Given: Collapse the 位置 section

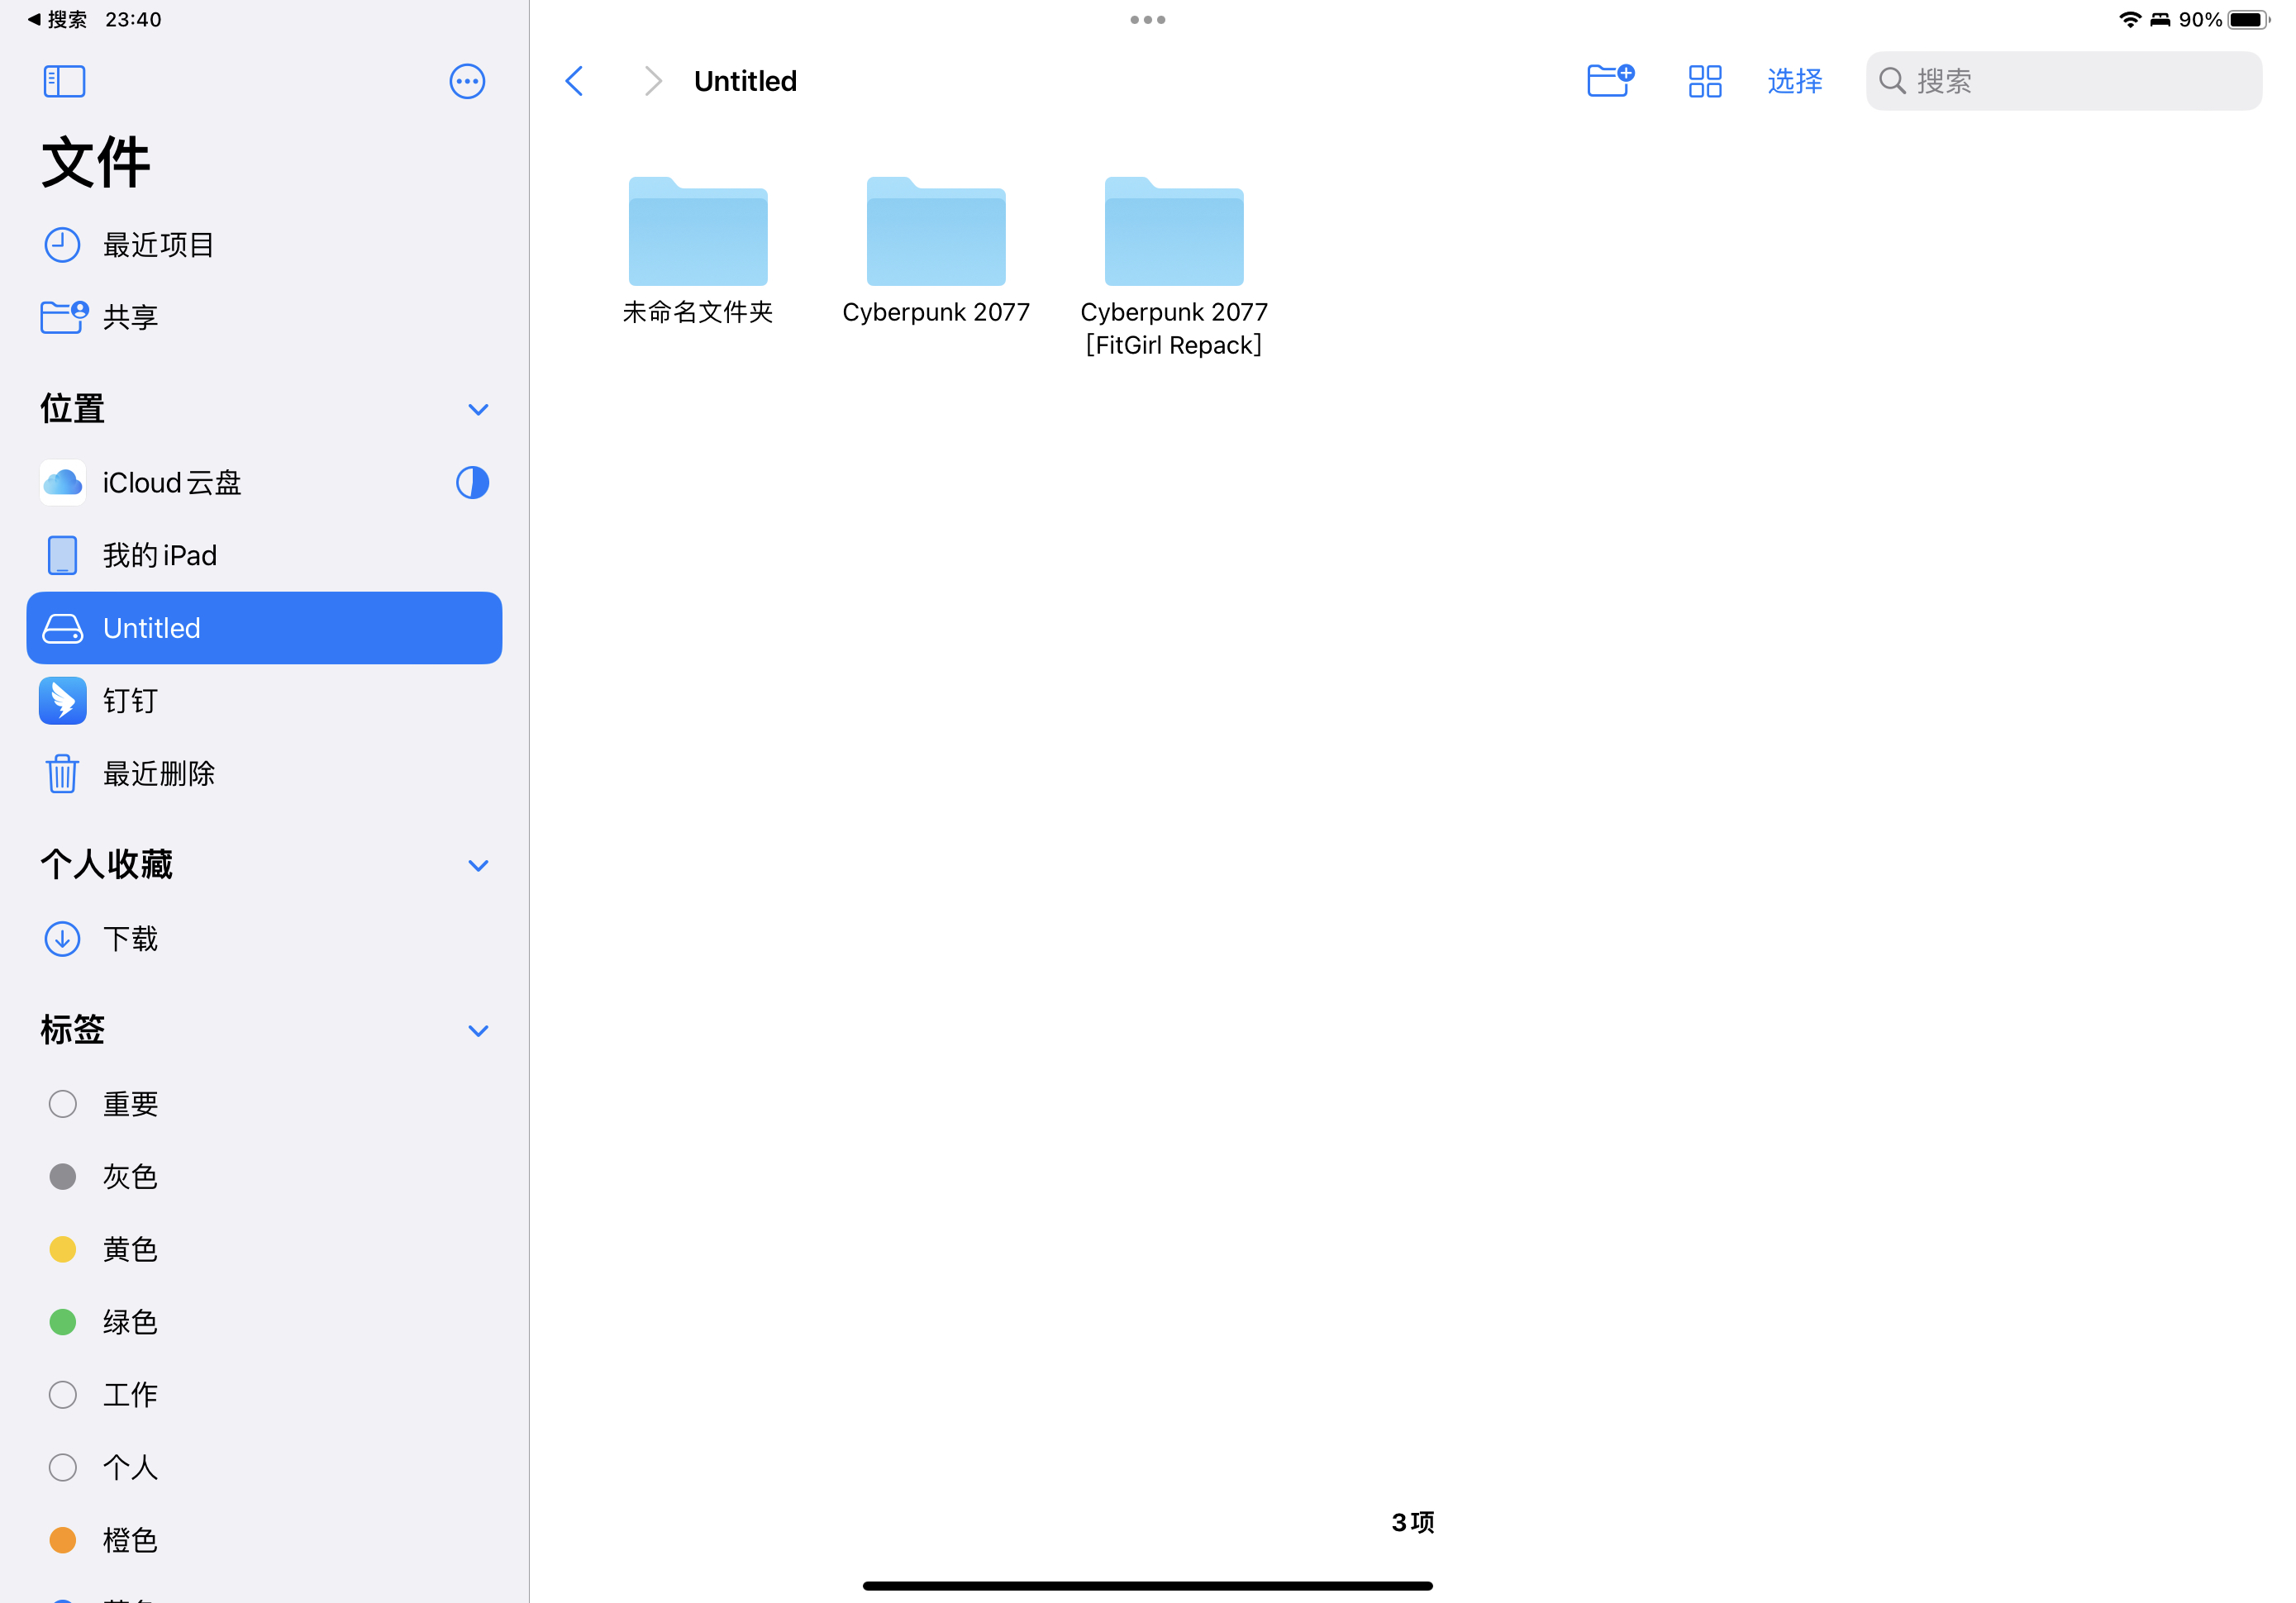Looking at the screenshot, I should coord(478,410).
